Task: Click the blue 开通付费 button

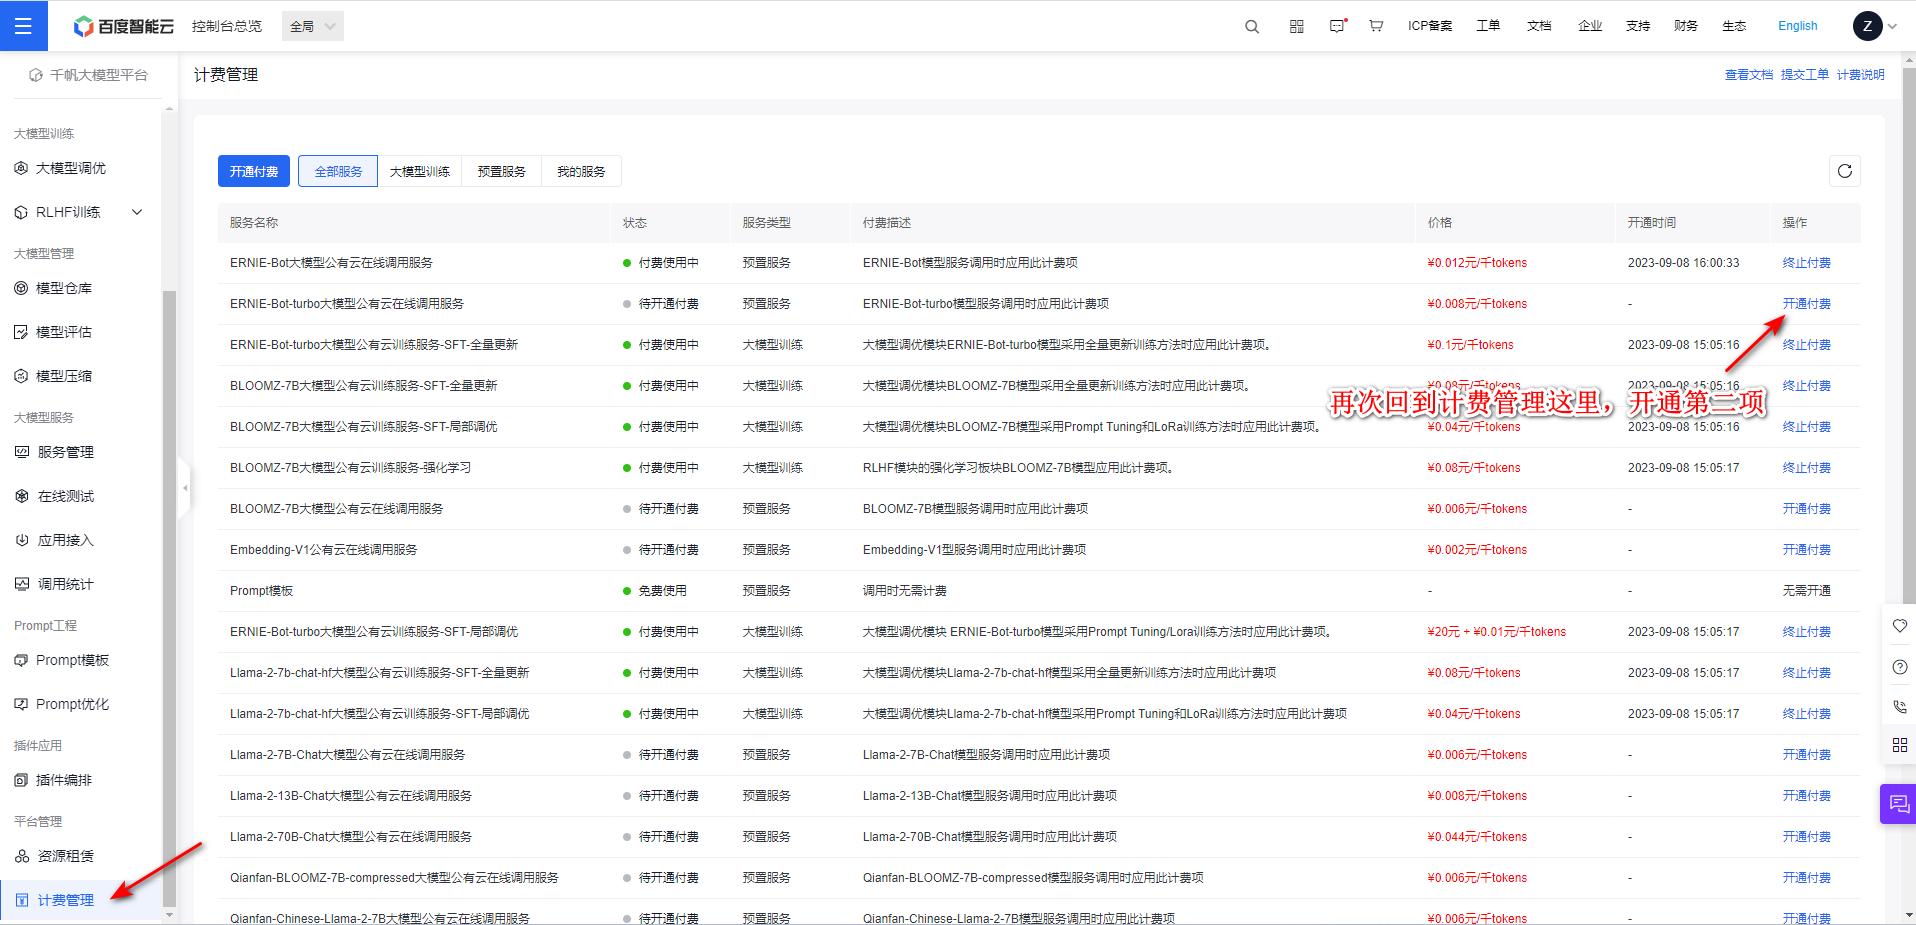Action: pyautogui.click(x=254, y=171)
